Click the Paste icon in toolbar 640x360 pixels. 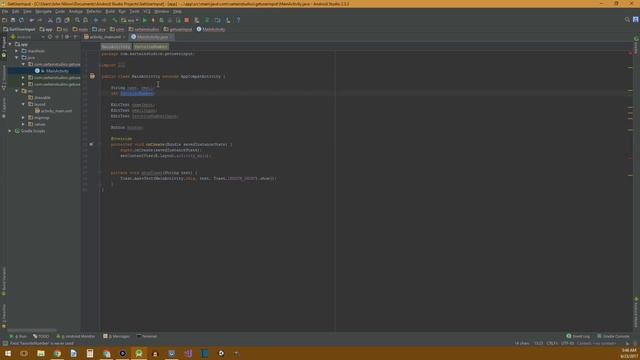[67, 20]
